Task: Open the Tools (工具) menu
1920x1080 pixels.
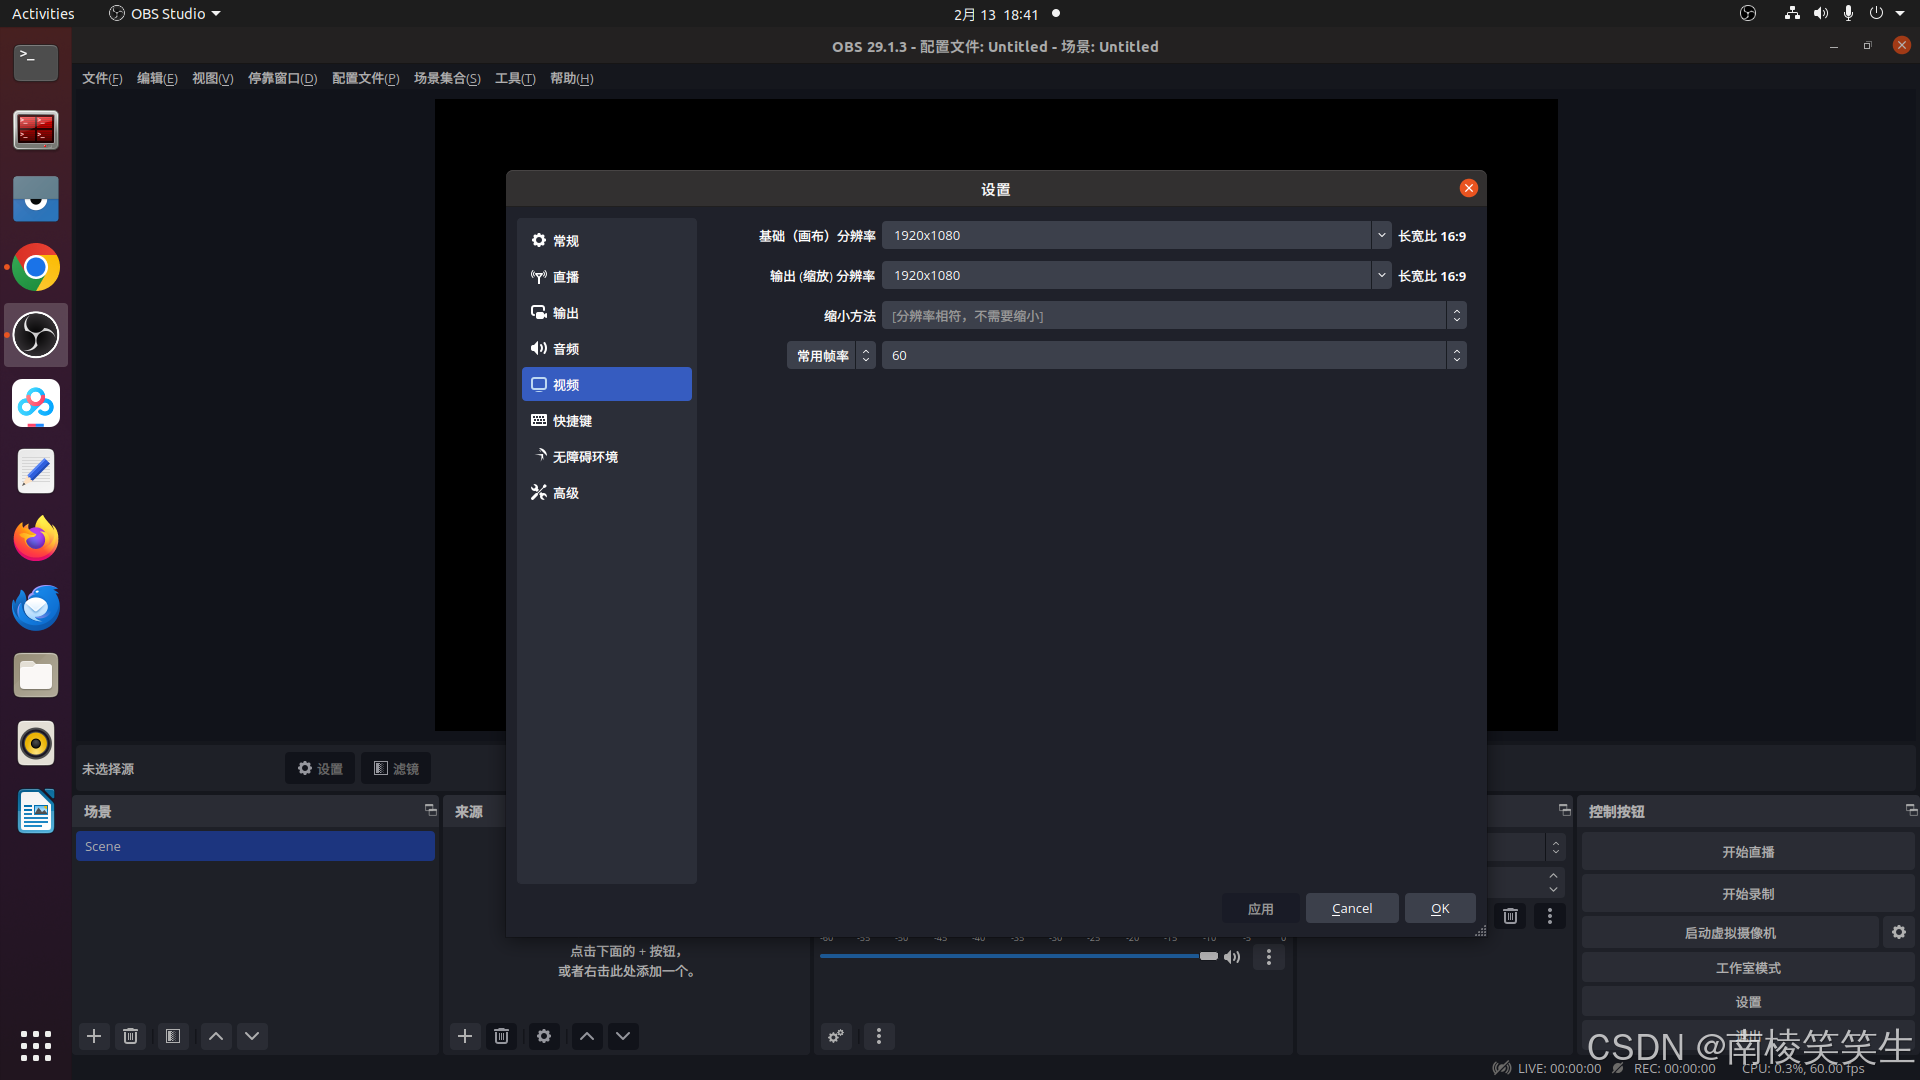Action: click(514, 79)
